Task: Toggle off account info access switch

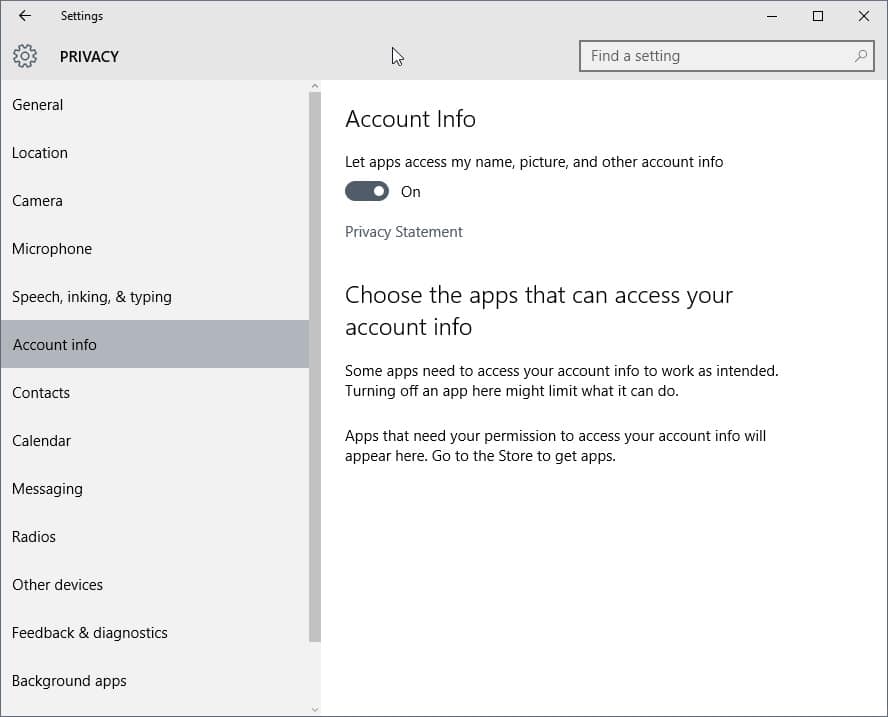Action: (367, 191)
